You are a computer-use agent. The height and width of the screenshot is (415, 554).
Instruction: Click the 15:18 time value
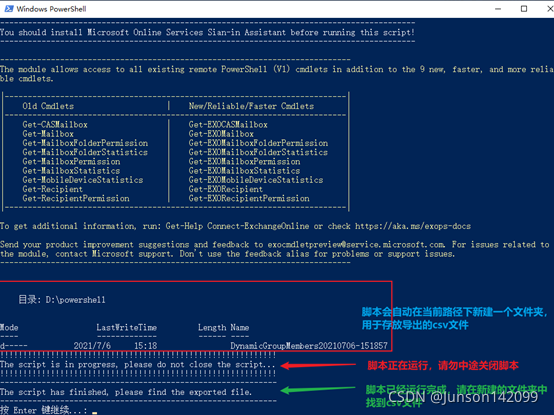click(x=146, y=346)
